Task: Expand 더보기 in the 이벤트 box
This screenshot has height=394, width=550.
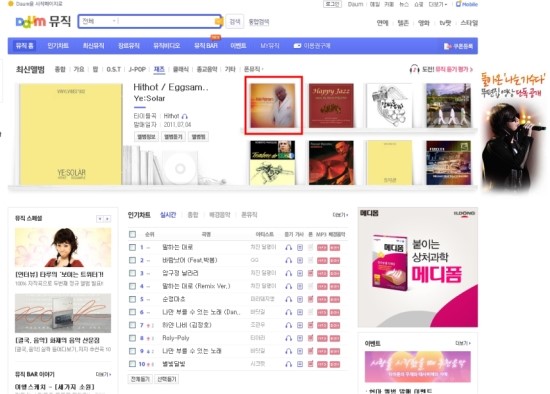Action: click(x=463, y=343)
